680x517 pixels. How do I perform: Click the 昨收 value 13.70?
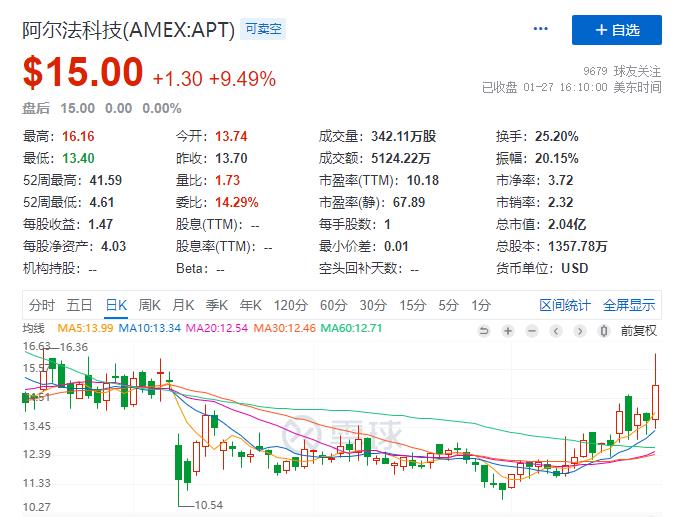[231, 158]
